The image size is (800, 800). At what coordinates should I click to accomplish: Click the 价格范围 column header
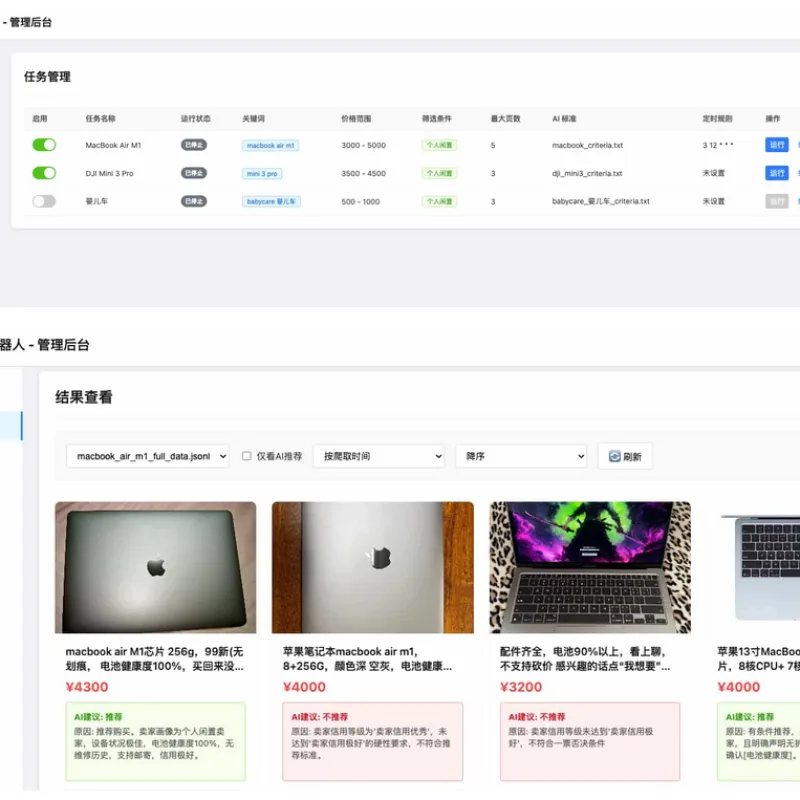coord(356,118)
